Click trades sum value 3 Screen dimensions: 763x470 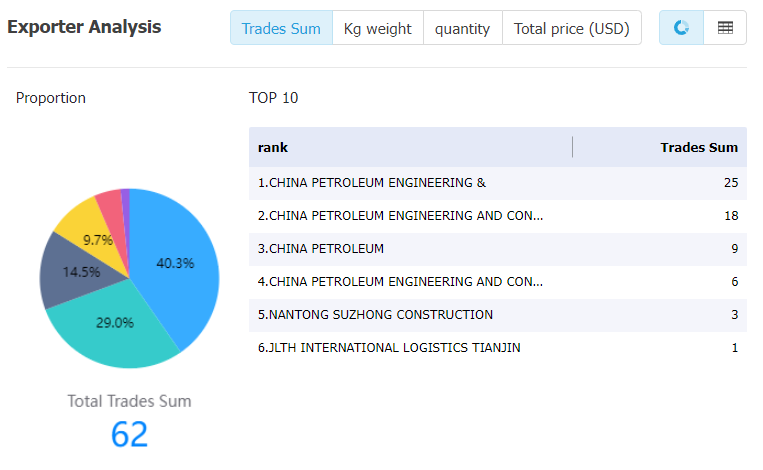coord(735,315)
